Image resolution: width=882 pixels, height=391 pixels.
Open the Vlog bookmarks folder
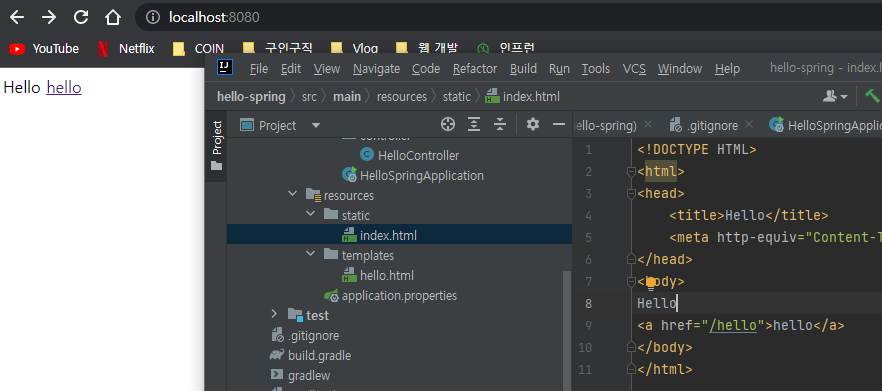point(354,49)
